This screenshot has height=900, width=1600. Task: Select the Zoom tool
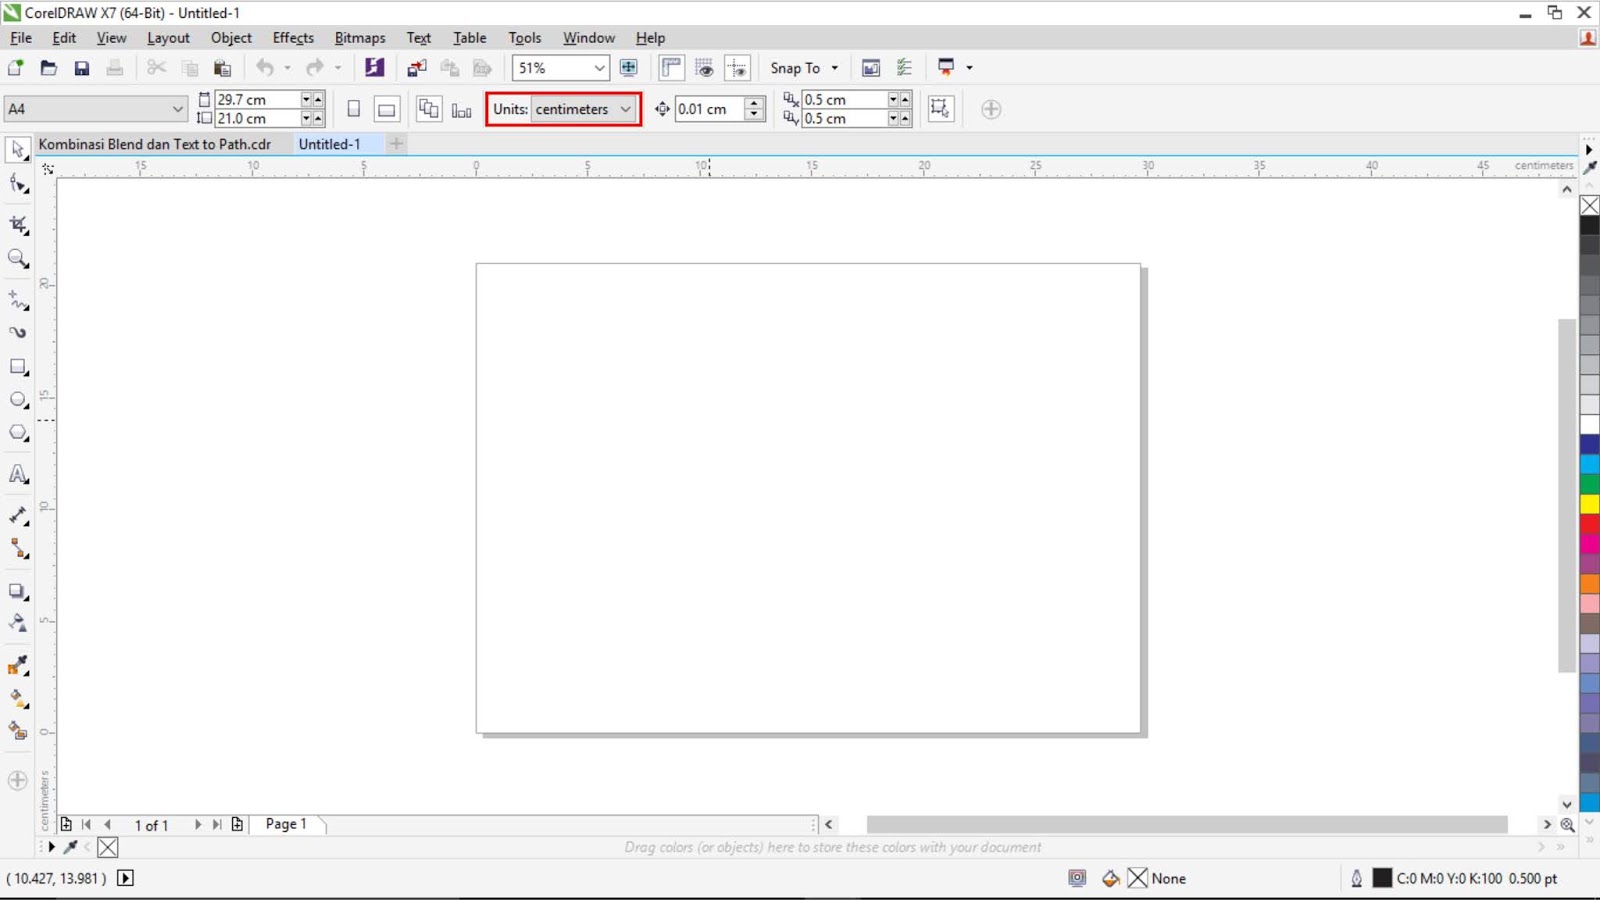tap(16, 258)
